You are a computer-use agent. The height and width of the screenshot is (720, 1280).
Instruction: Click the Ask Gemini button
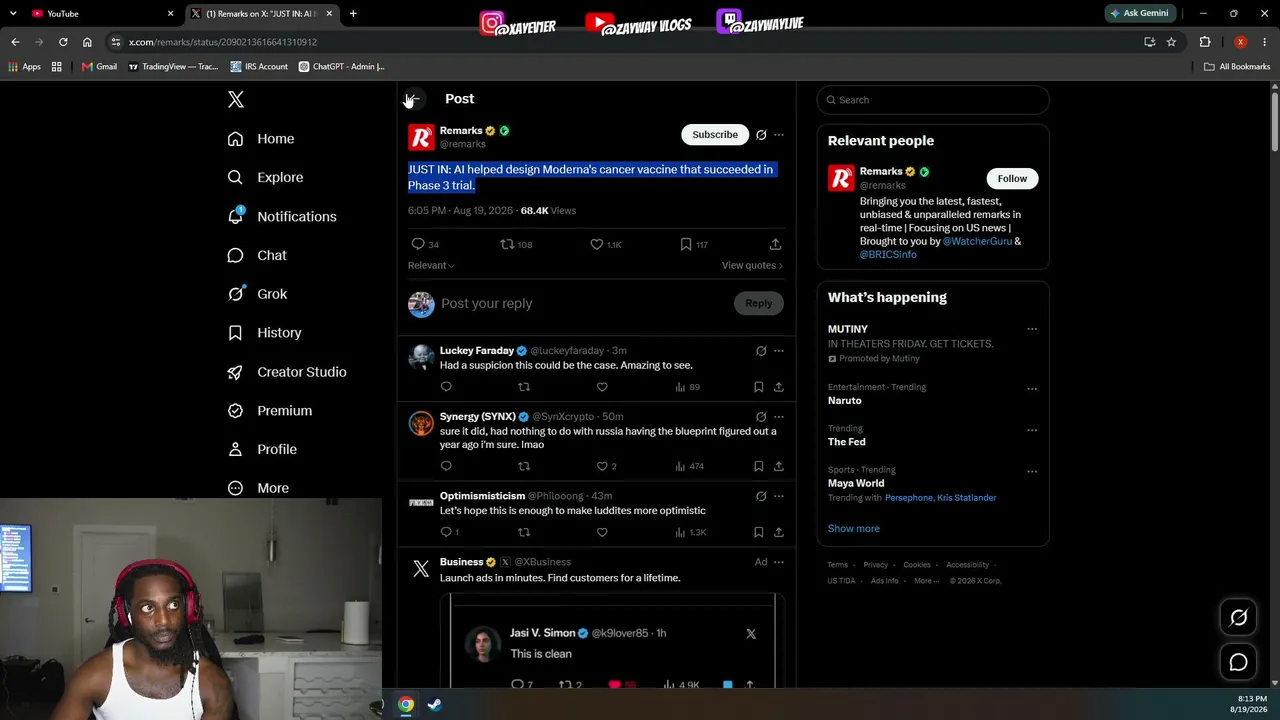[x=1138, y=13]
